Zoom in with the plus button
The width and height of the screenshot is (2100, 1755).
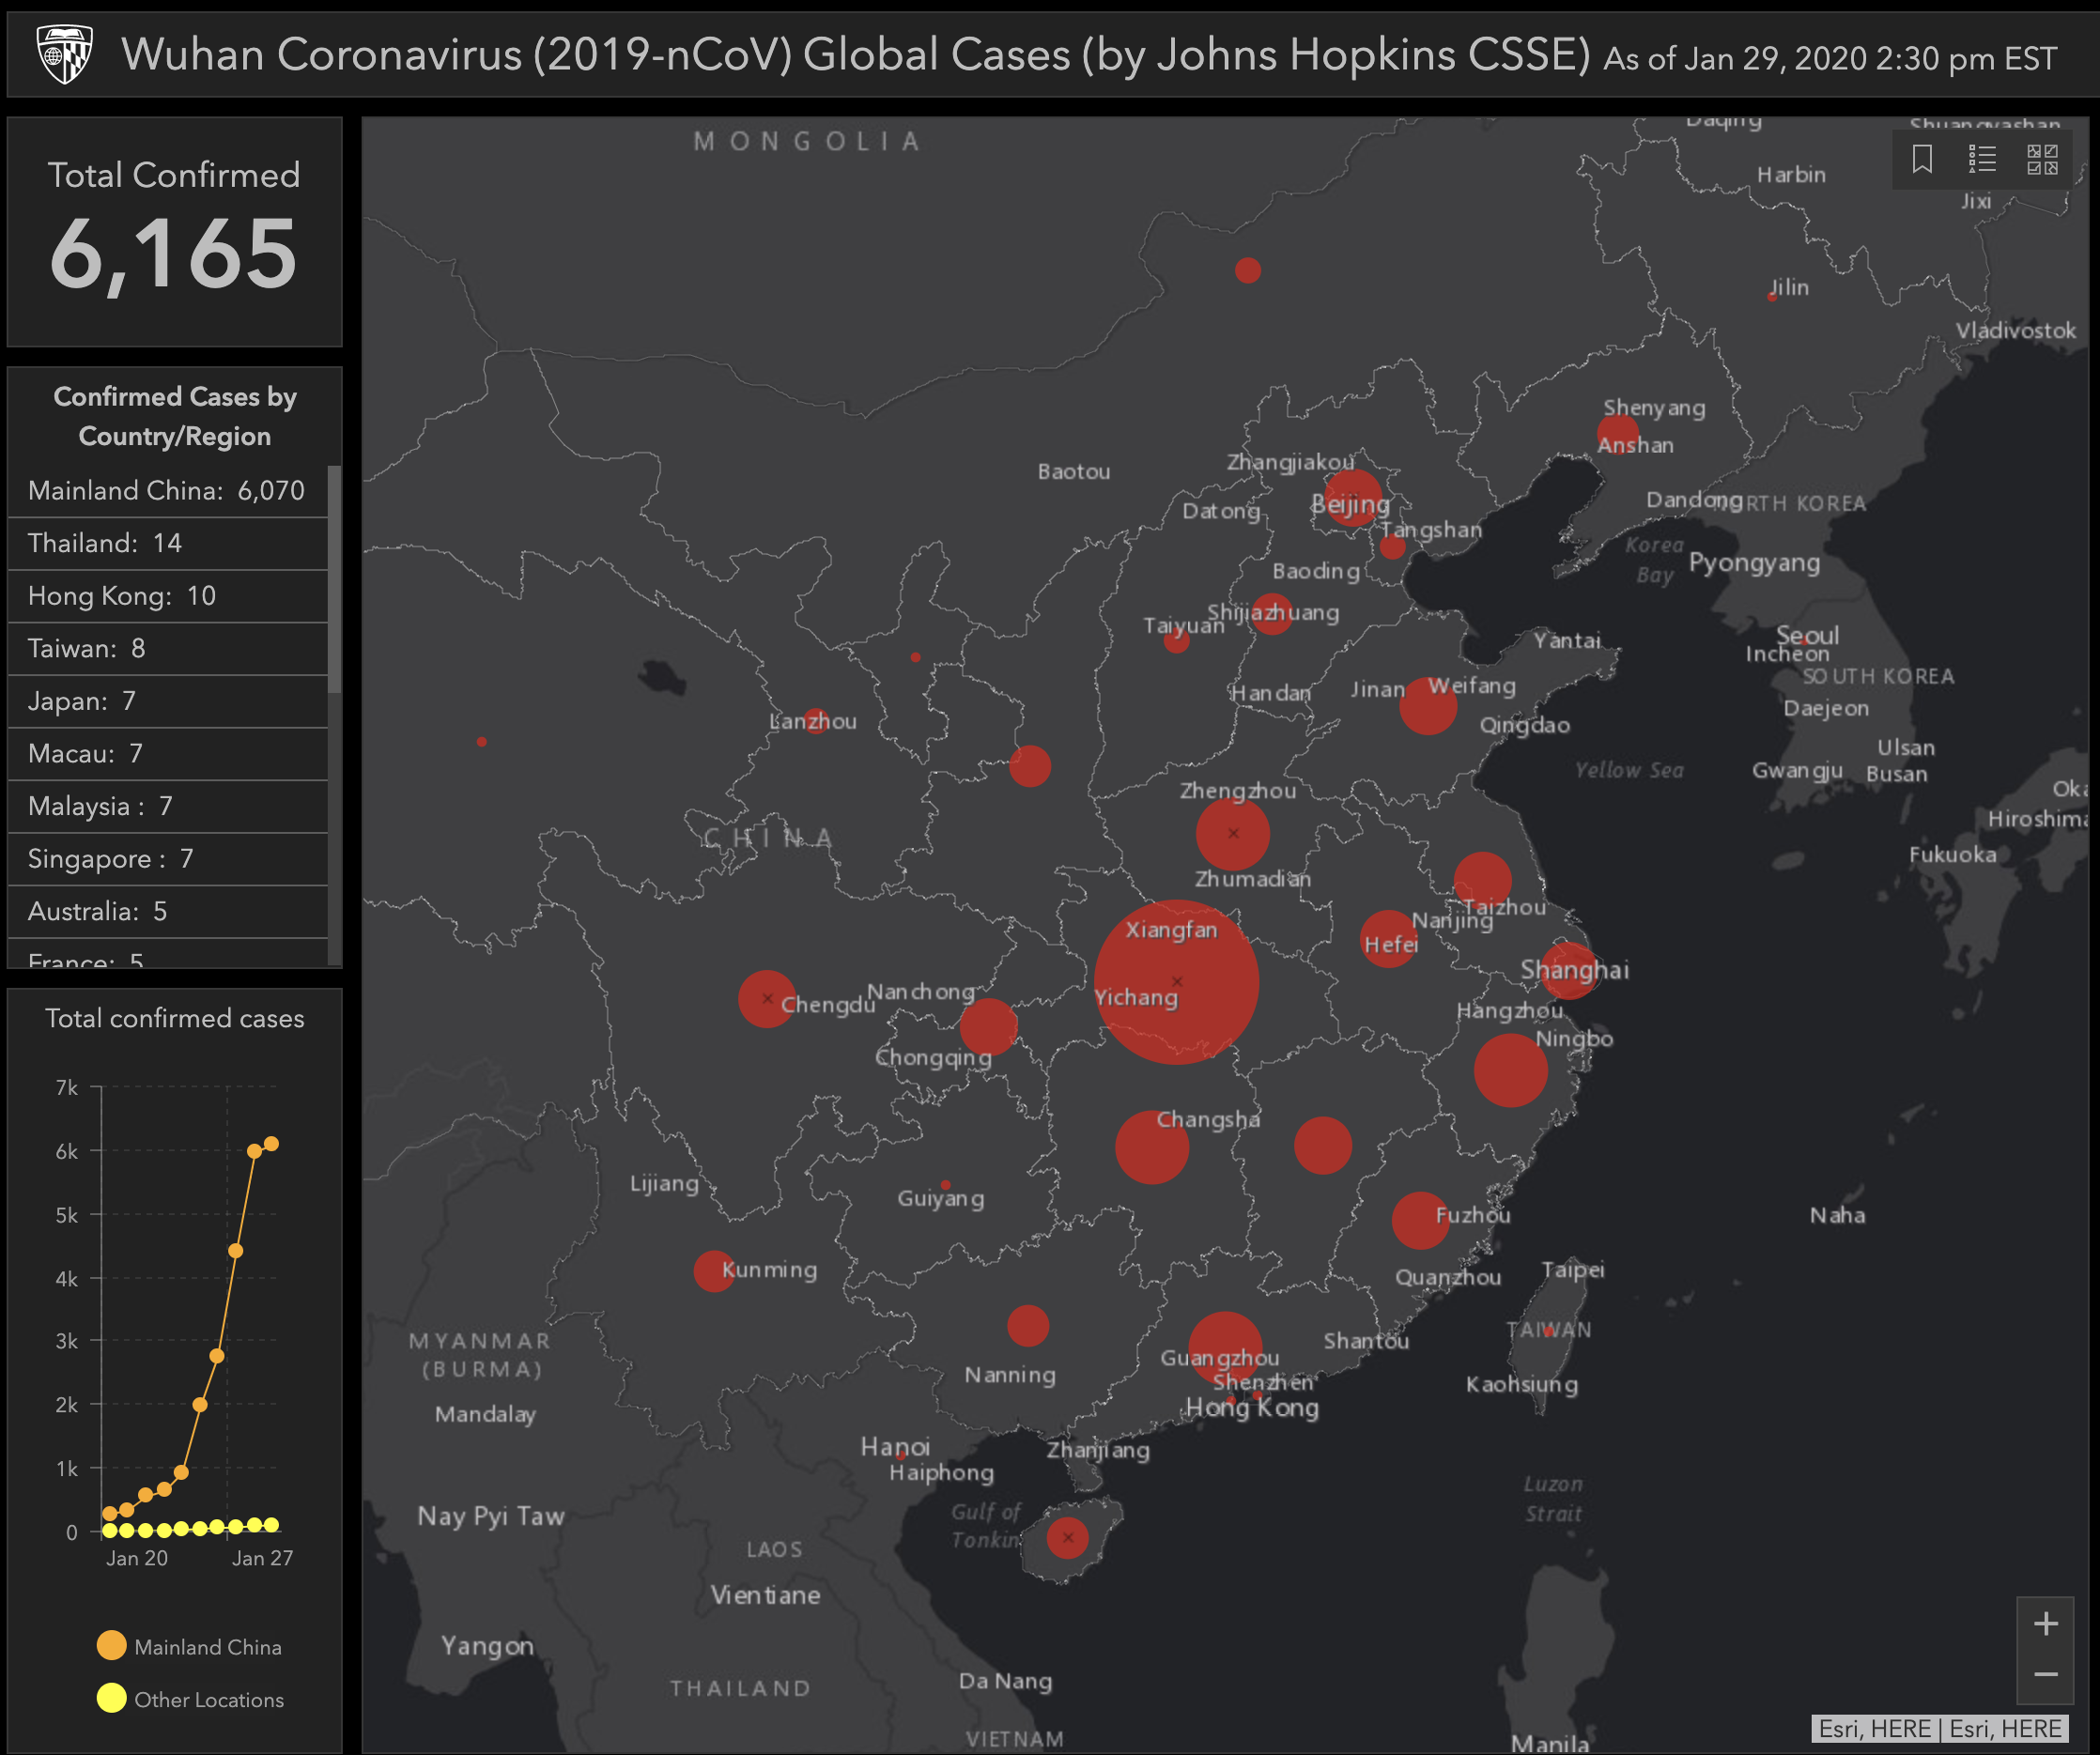pos(2045,1623)
